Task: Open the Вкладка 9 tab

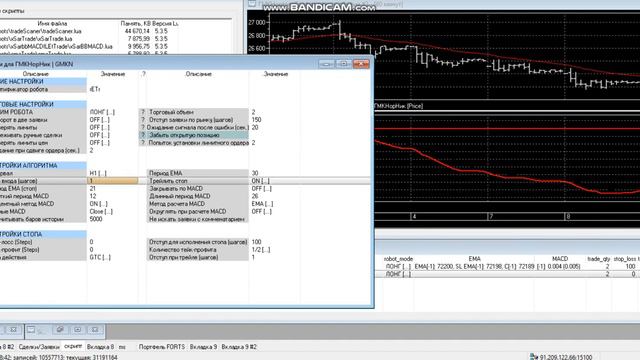Action: (203, 347)
